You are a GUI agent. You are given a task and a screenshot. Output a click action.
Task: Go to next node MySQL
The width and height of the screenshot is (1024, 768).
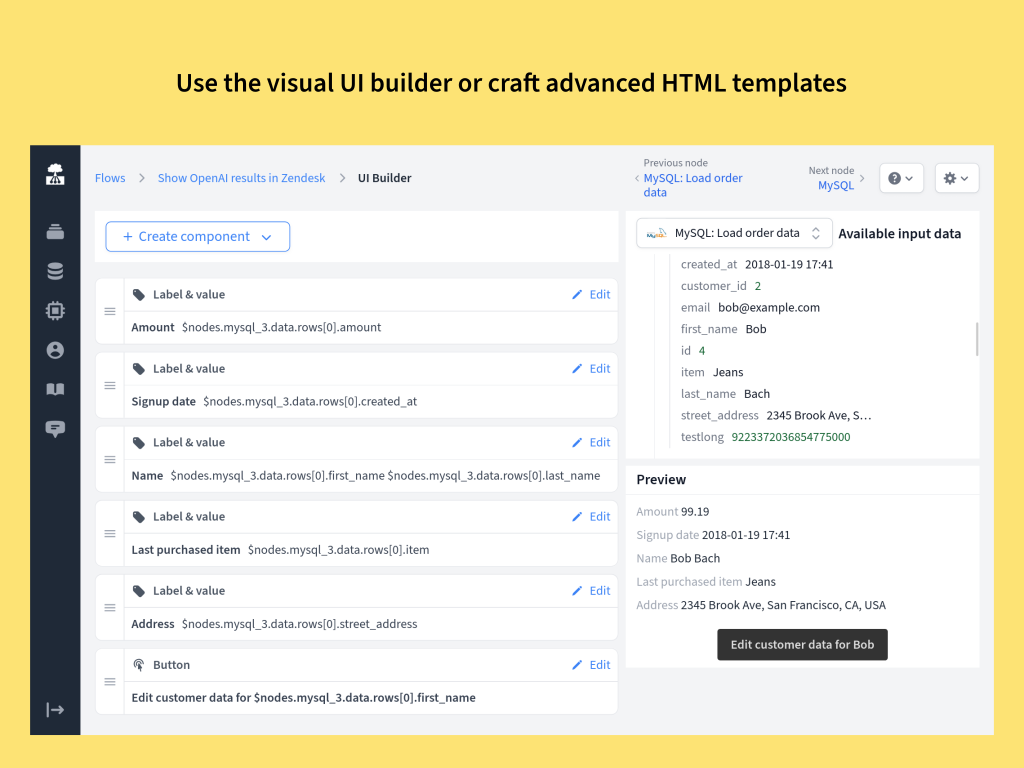[x=836, y=185]
